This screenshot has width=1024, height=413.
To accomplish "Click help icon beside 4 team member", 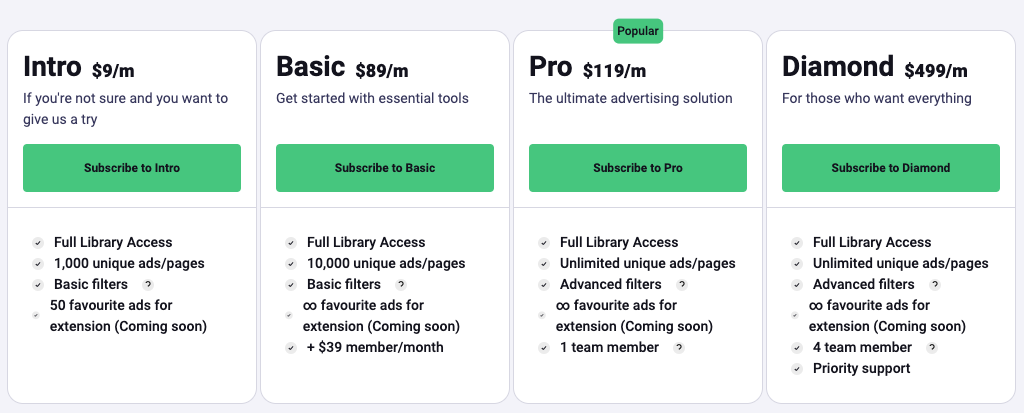I will pos(932,348).
